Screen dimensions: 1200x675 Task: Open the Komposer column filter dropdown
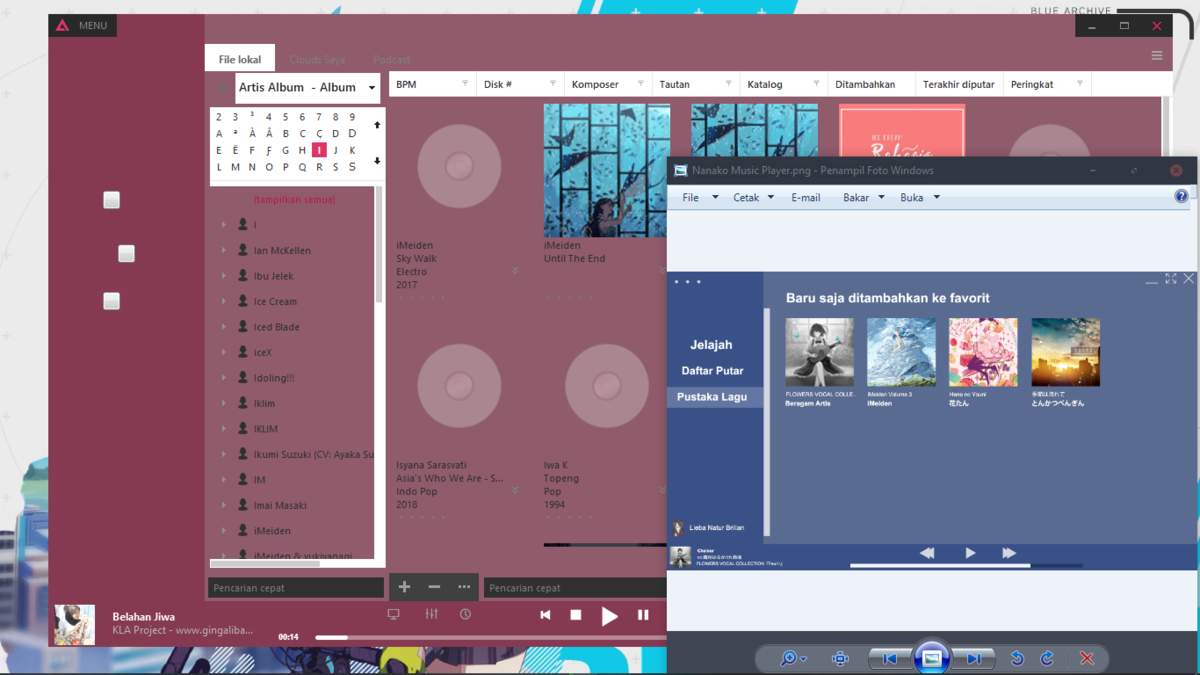(x=640, y=84)
